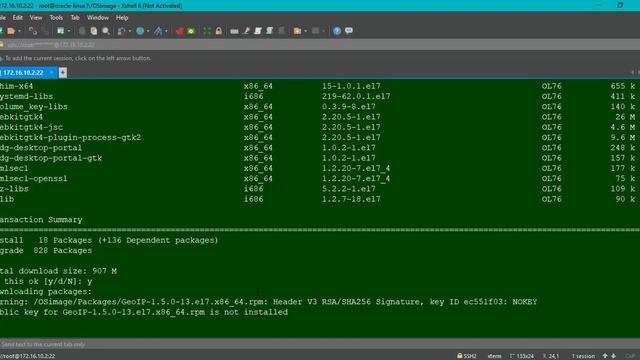
Task: Open the Help menu
Action: click(x=122, y=18)
